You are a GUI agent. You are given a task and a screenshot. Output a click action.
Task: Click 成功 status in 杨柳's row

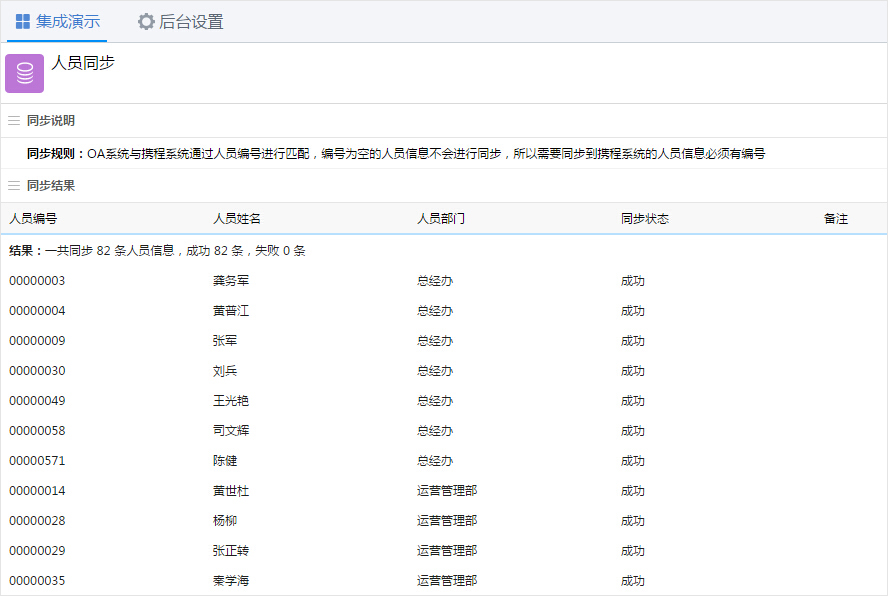[633, 521]
